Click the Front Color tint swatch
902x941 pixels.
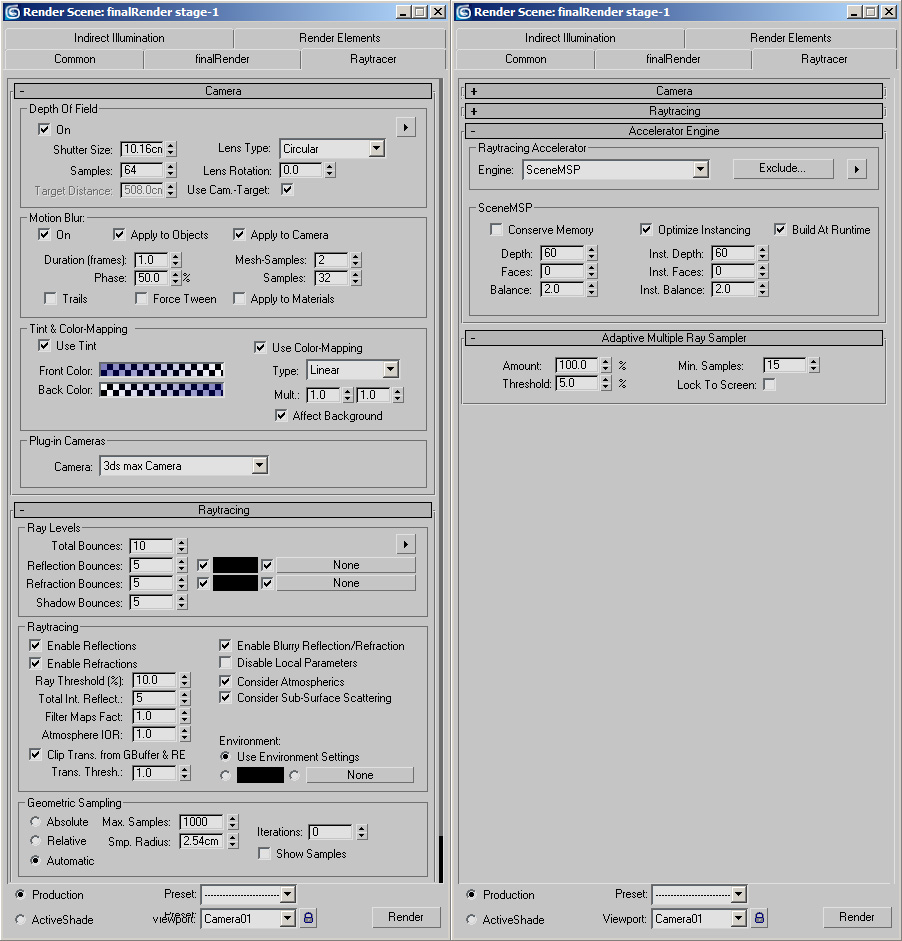tap(161, 371)
